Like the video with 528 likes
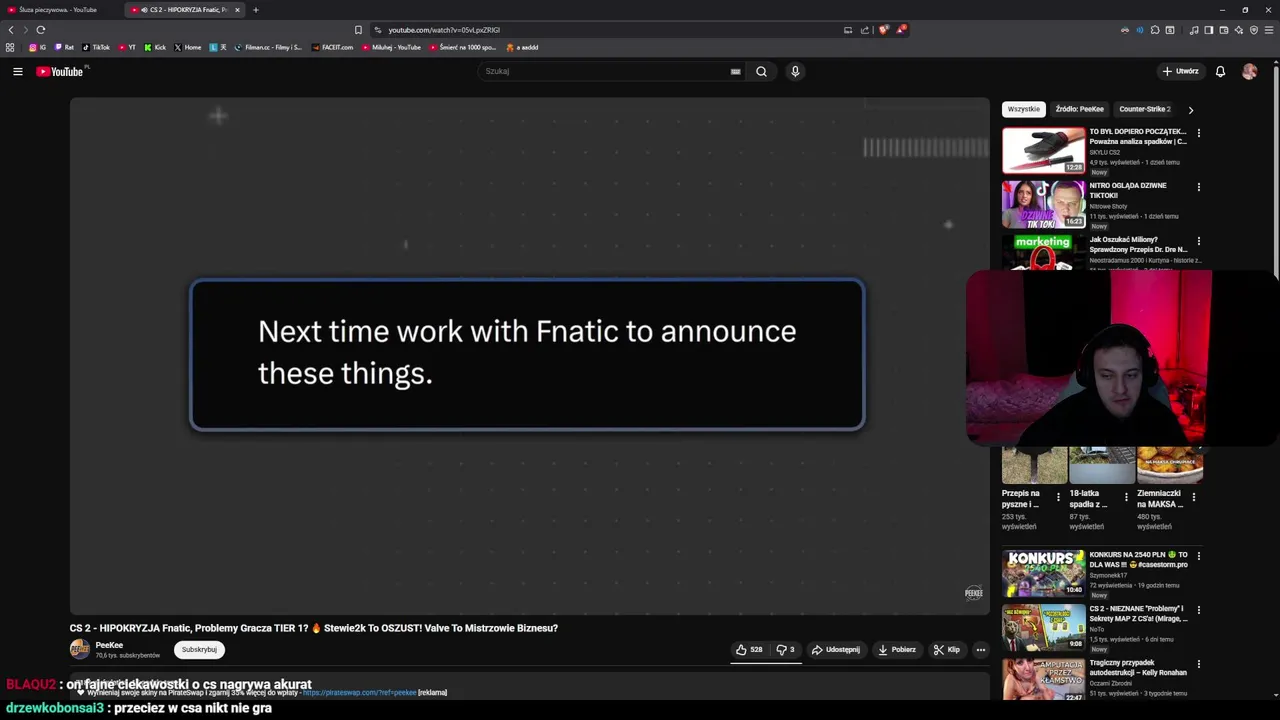This screenshot has height=720, width=1280. 749,650
